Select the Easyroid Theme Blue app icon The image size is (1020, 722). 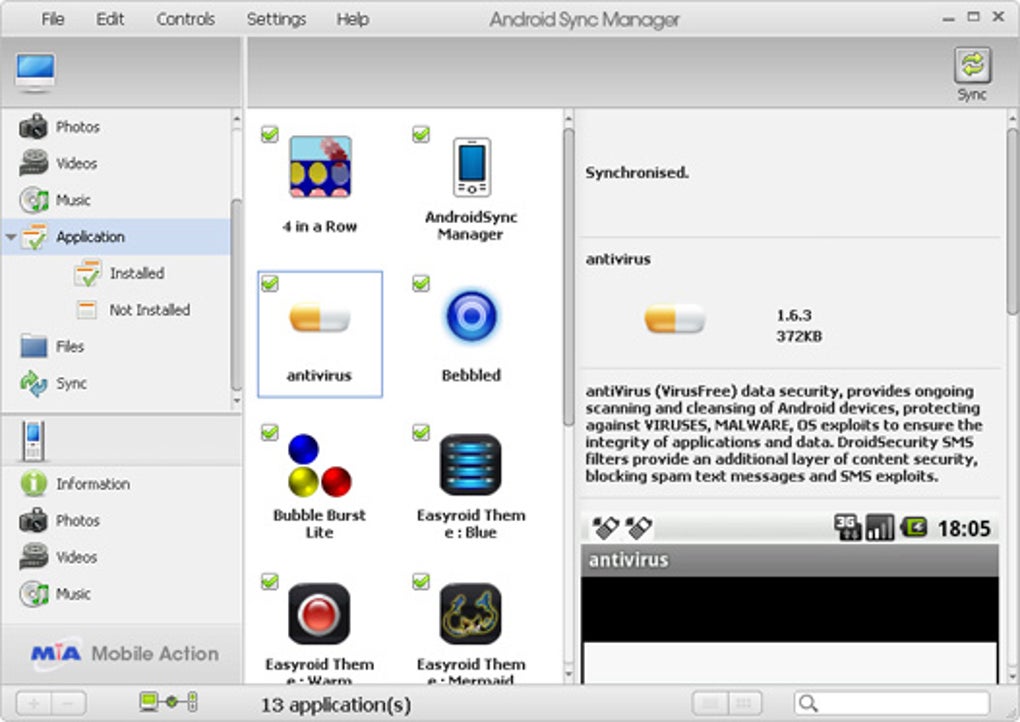(471, 465)
